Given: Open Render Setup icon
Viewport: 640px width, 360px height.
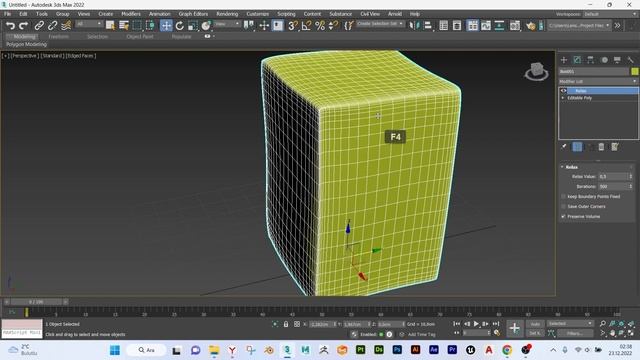Looking at the screenshot, I should (515, 26).
